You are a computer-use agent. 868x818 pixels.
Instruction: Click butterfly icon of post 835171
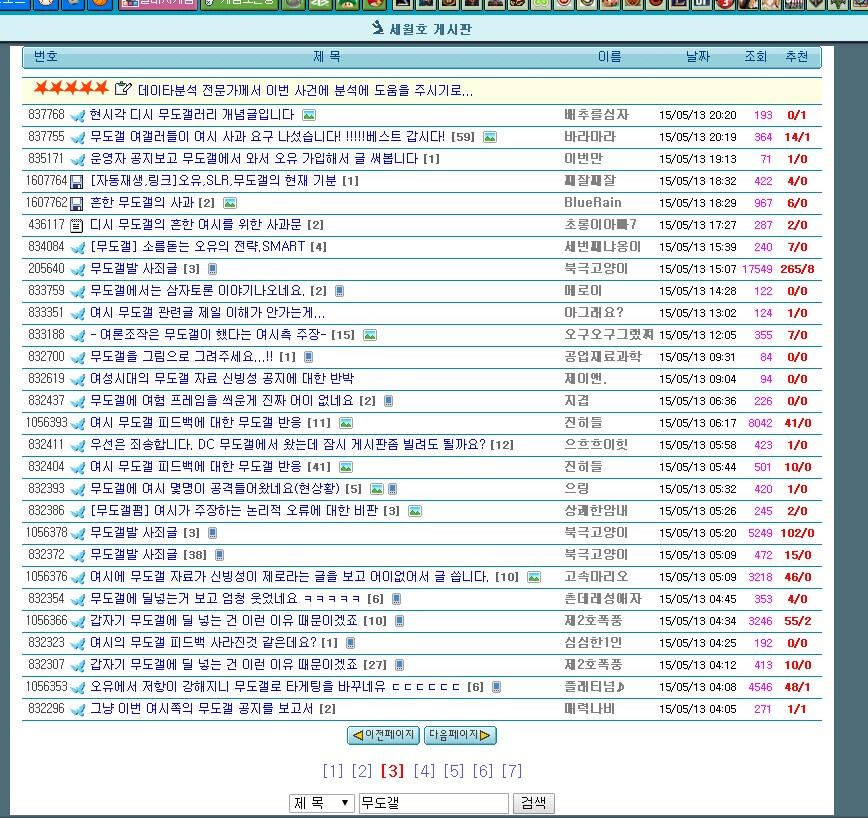78,159
